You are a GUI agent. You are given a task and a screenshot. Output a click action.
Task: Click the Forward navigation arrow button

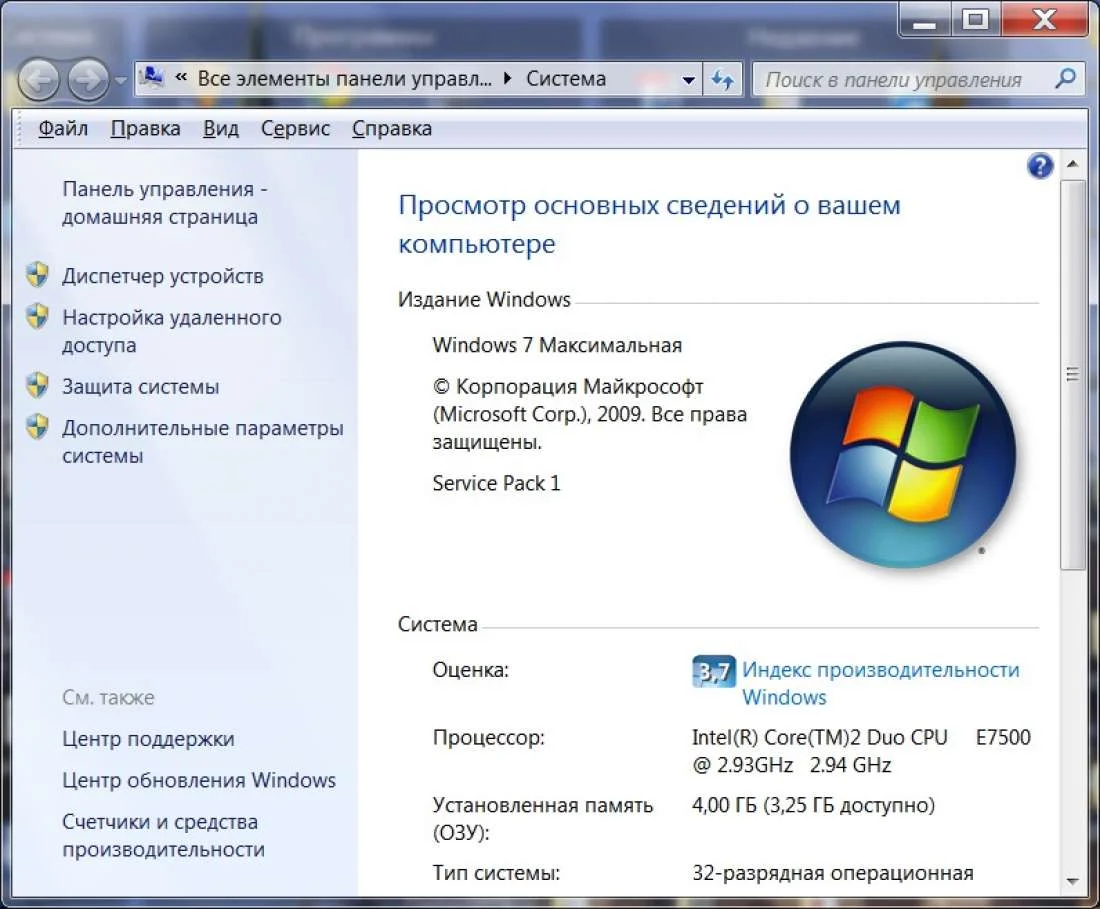[88, 81]
